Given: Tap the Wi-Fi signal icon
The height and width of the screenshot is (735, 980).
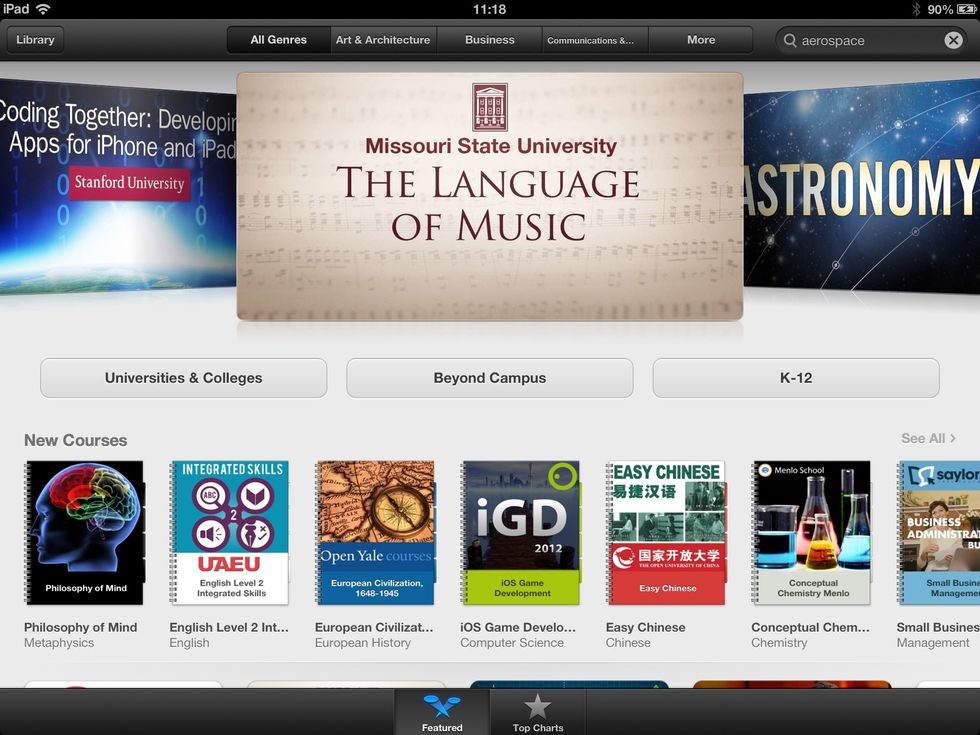Looking at the screenshot, I should [43, 9].
